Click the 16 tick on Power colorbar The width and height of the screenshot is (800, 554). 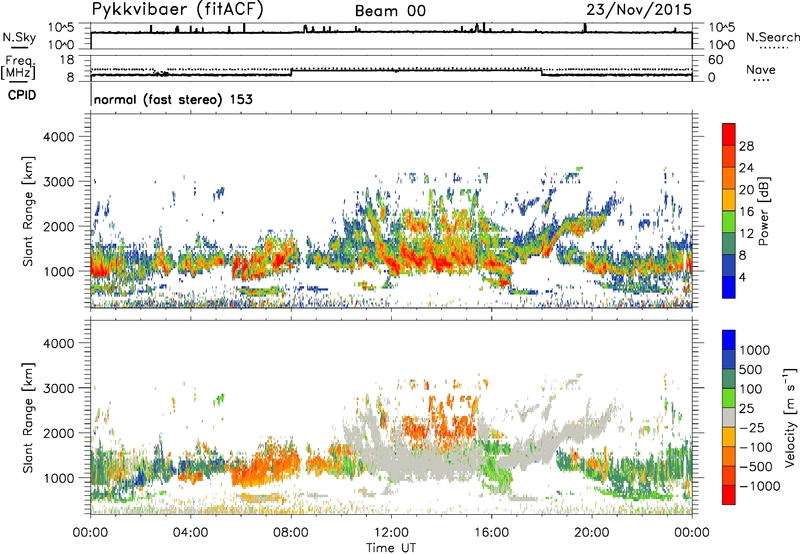[x=746, y=212]
